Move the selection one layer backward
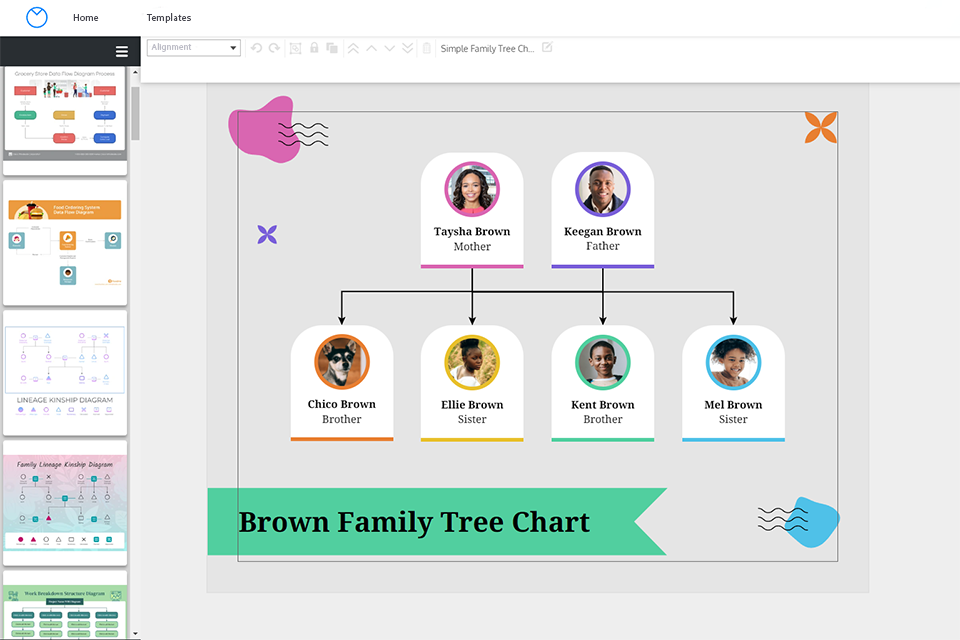The height and width of the screenshot is (640, 960). pos(389,47)
